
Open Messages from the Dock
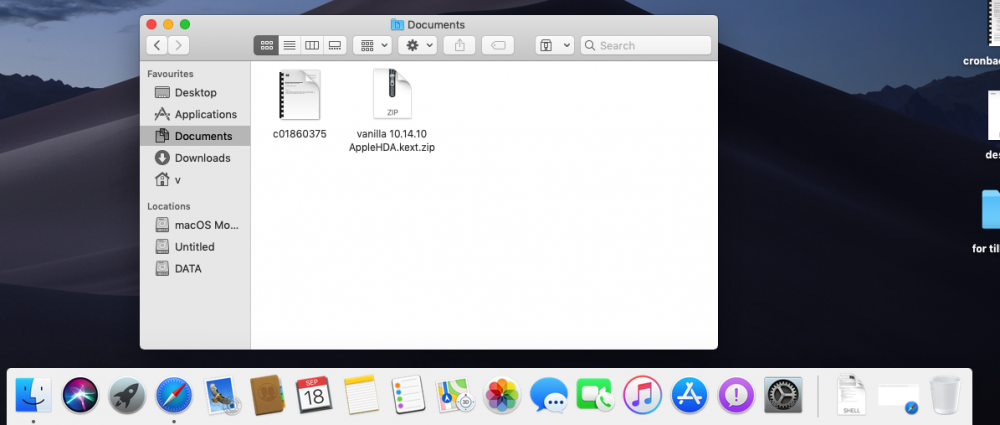pos(548,395)
